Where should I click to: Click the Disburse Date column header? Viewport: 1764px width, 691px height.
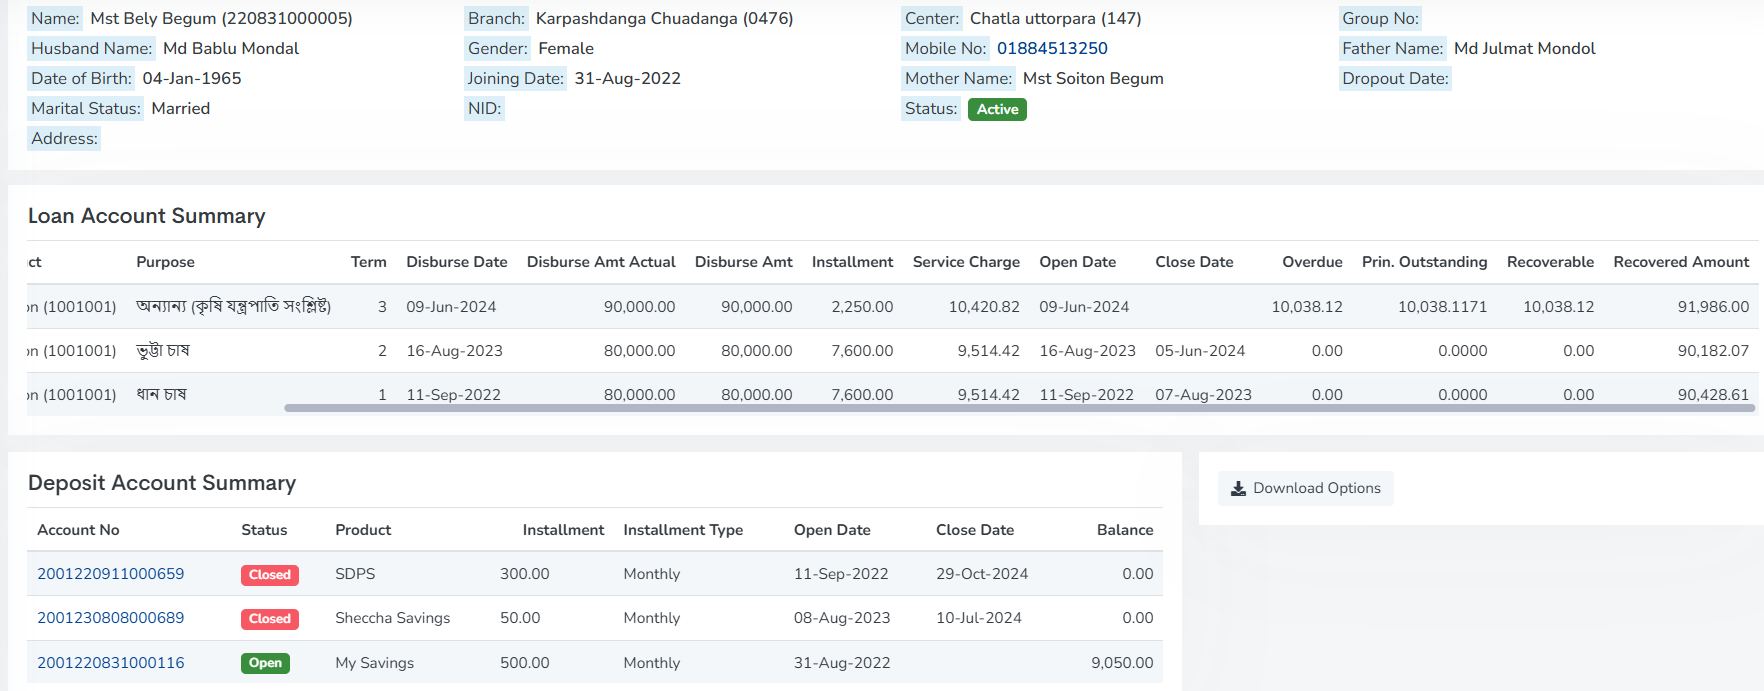click(457, 262)
